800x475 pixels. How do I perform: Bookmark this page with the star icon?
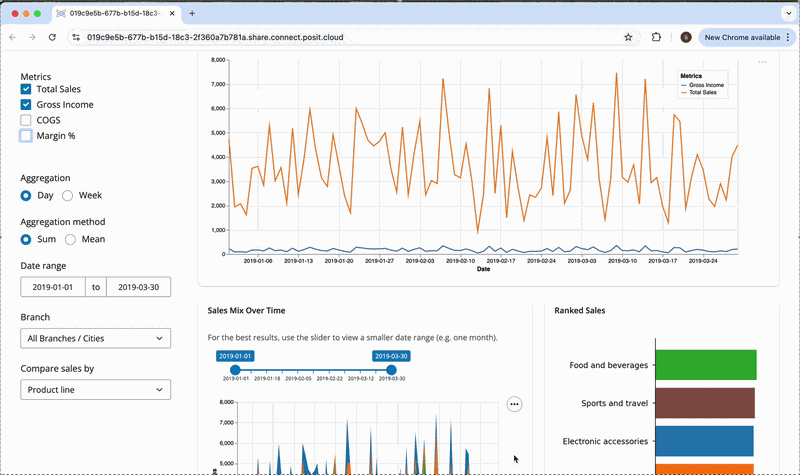tap(628, 37)
